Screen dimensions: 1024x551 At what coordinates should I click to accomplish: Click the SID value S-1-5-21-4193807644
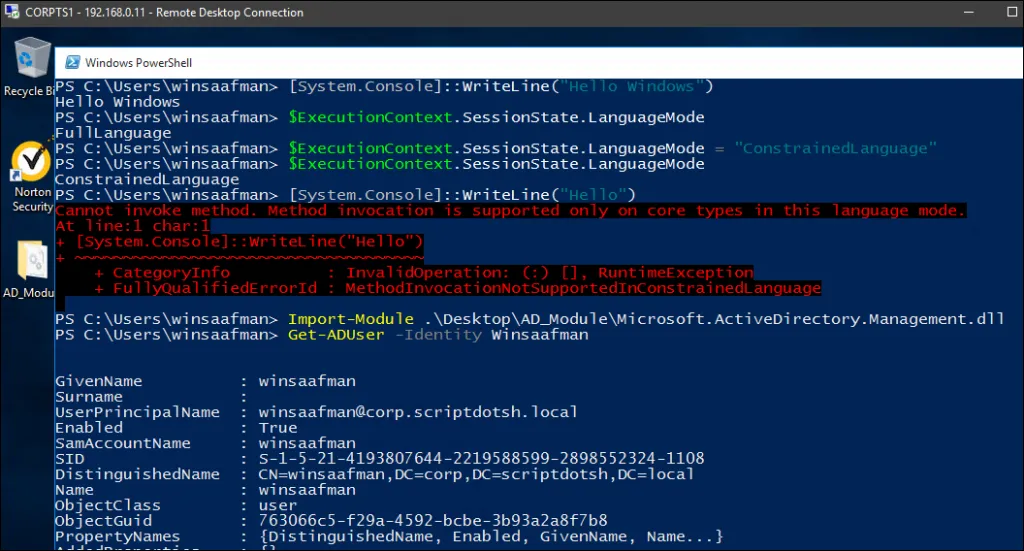481,459
